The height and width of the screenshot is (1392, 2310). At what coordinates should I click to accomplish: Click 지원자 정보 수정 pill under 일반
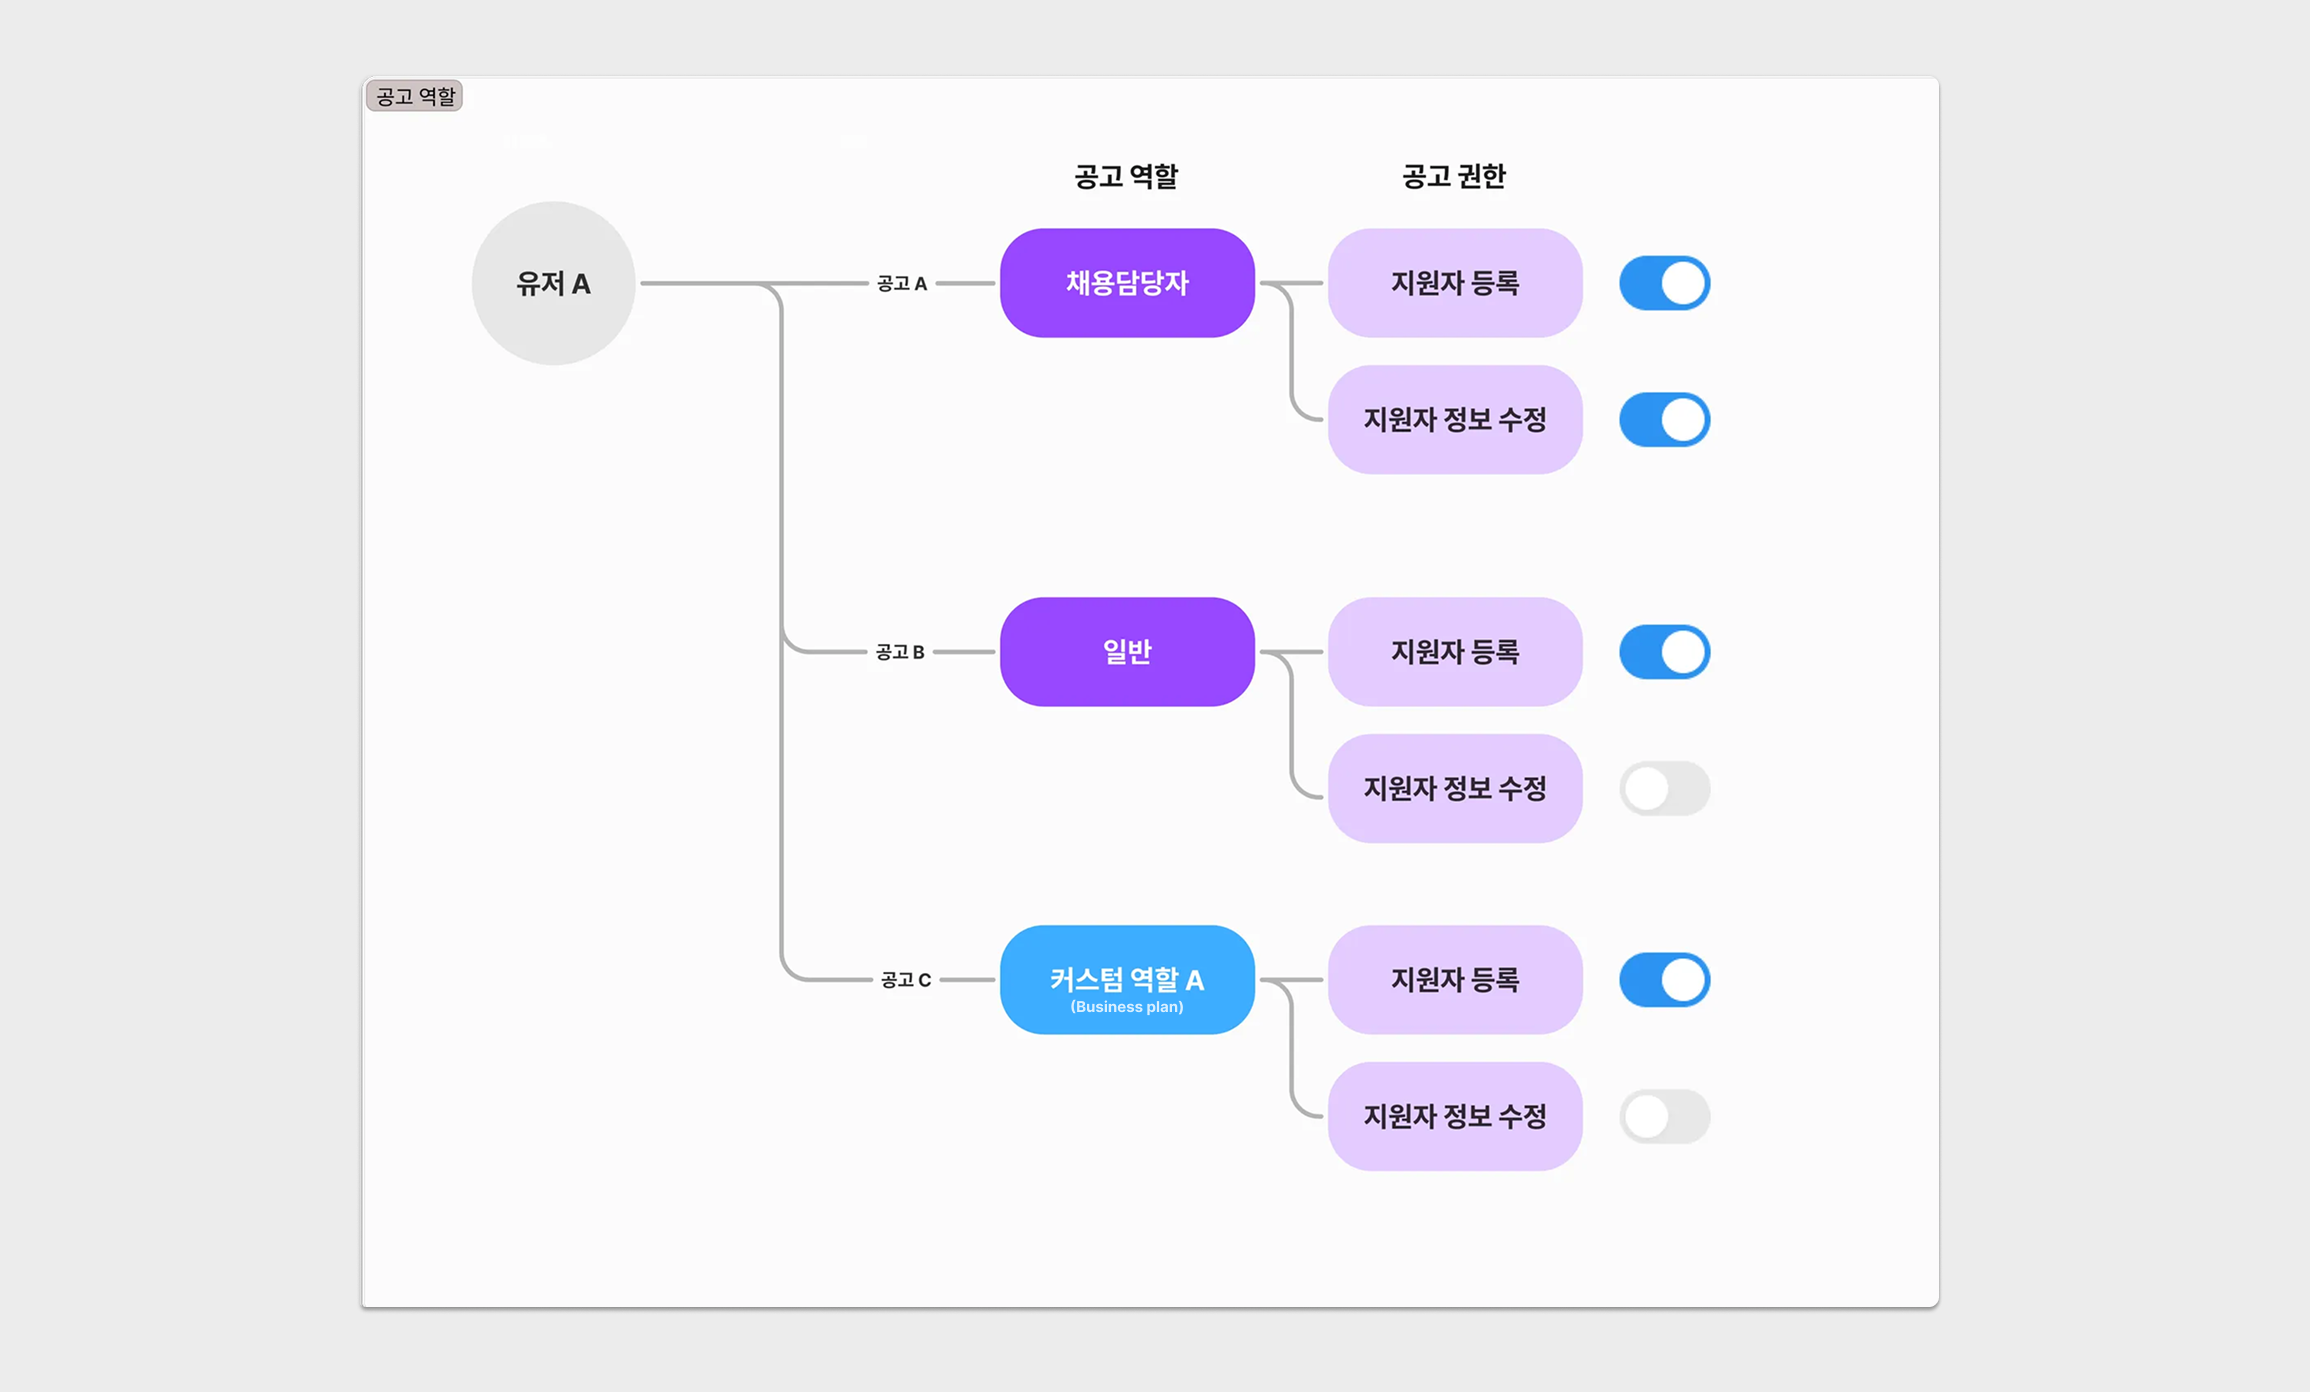pyautogui.click(x=1454, y=788)
